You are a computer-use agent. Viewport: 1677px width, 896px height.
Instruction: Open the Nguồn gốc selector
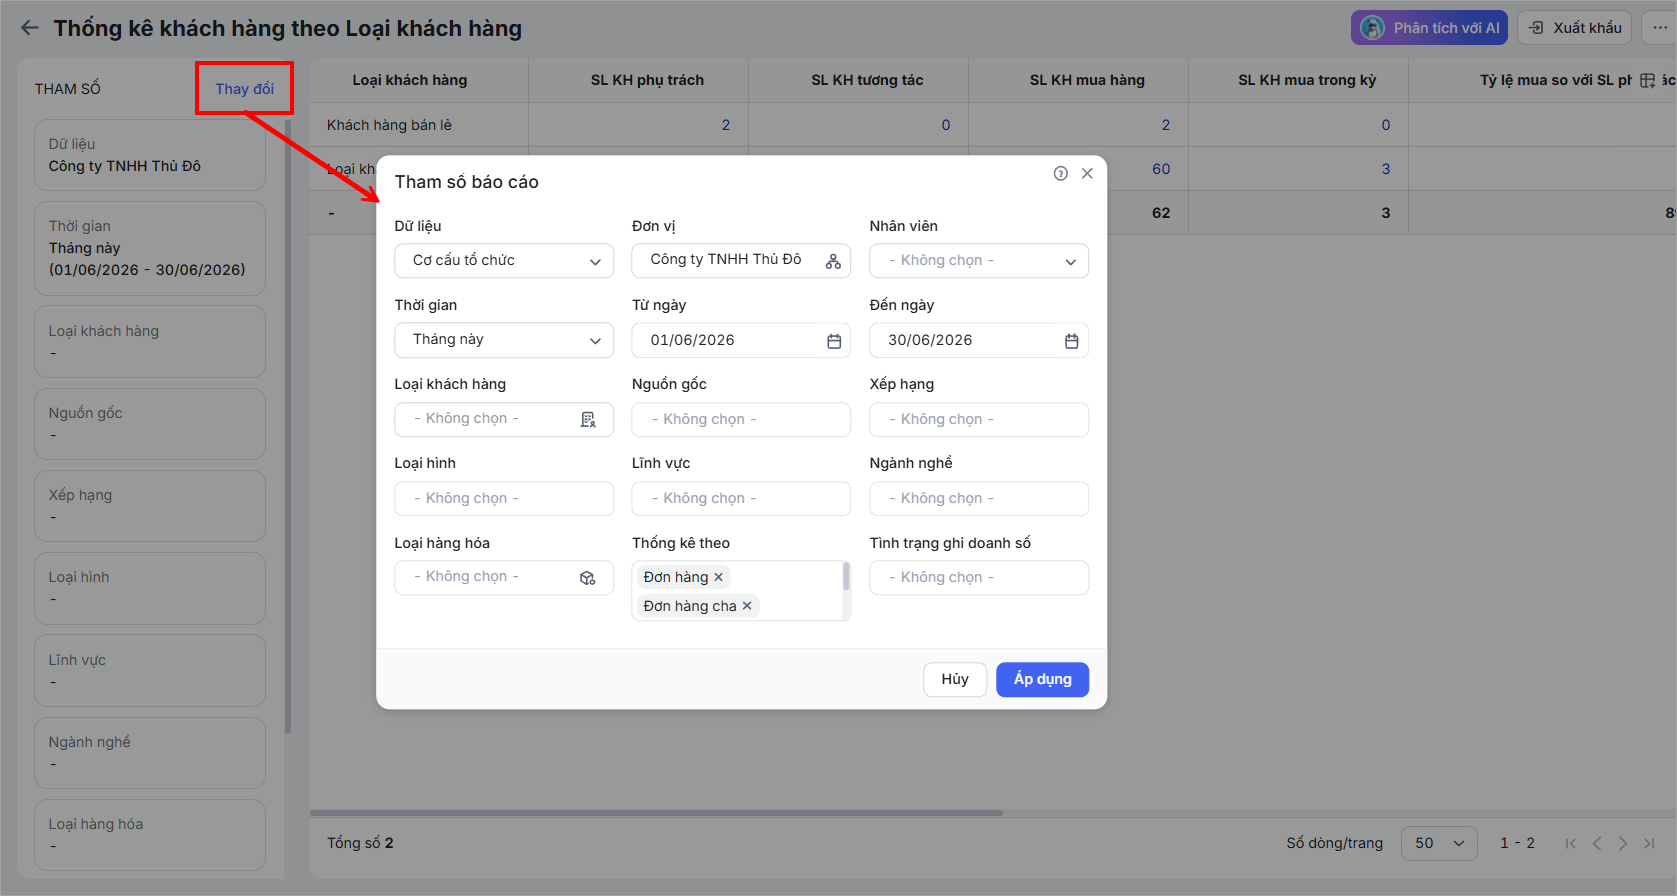741,420
